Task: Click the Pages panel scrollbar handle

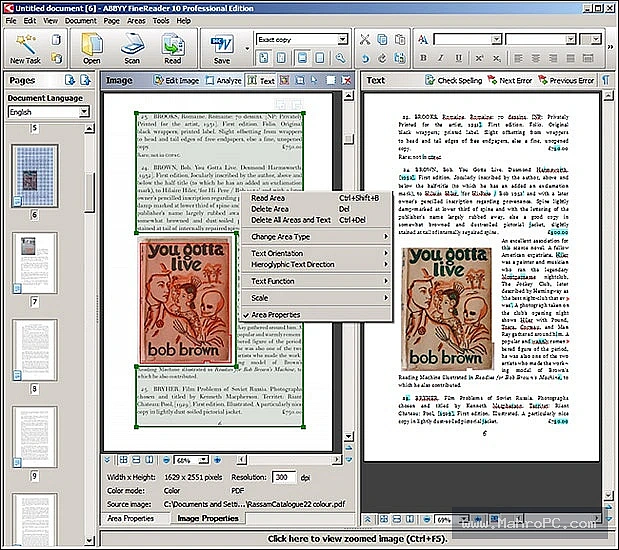Action: tap(90, 192)
